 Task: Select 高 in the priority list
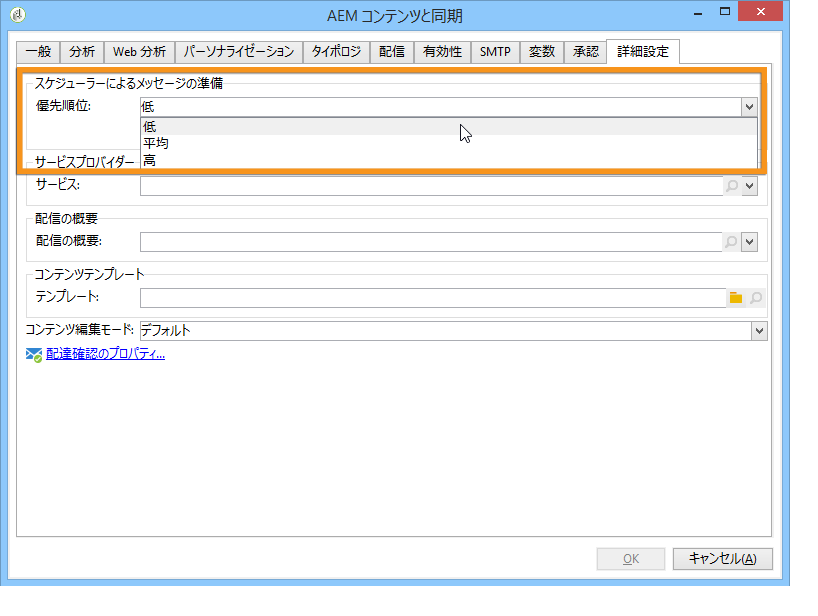point(449,160)
